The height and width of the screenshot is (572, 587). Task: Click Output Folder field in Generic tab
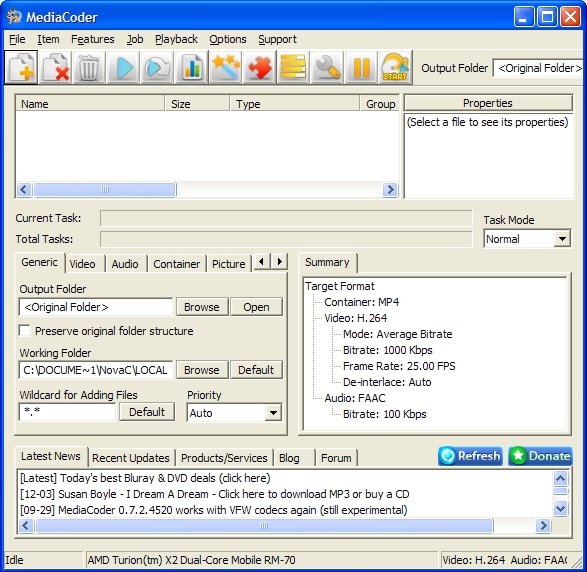coord(95,307)
